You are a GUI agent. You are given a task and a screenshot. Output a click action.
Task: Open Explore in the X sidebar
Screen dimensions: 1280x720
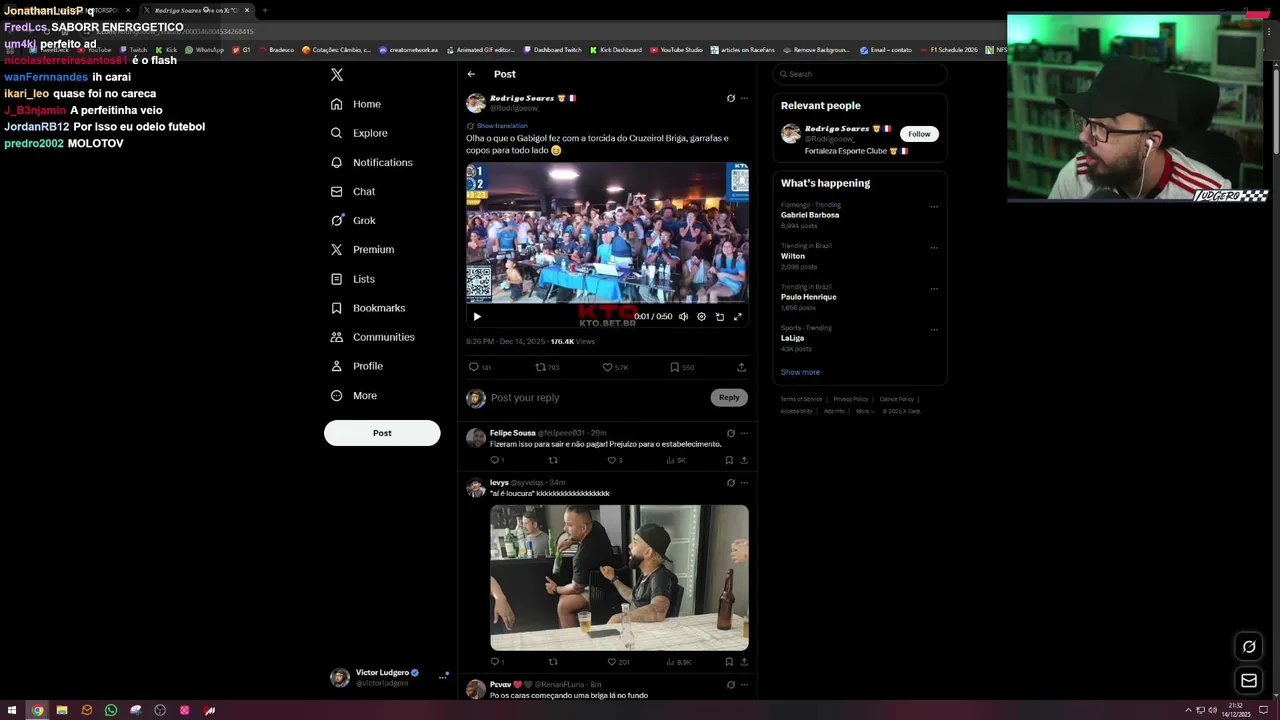tap(359, 133)
